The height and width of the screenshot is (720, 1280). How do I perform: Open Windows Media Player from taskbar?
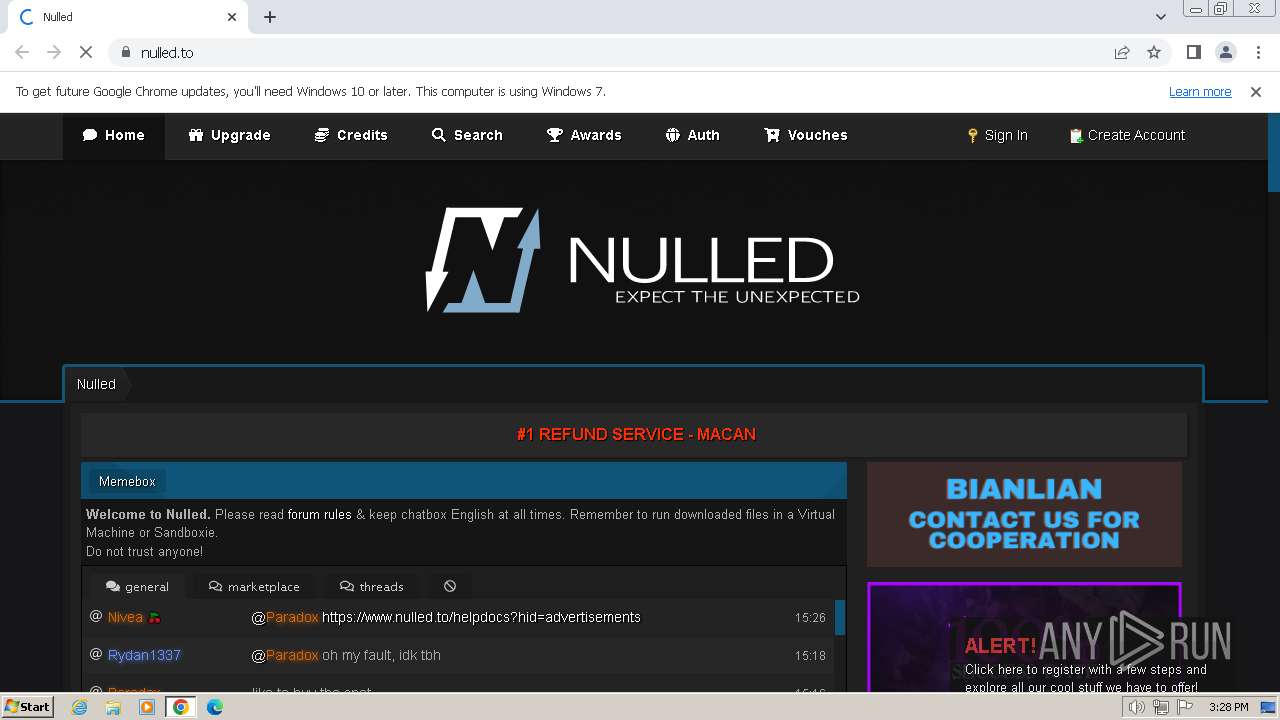tap(147, 707)
